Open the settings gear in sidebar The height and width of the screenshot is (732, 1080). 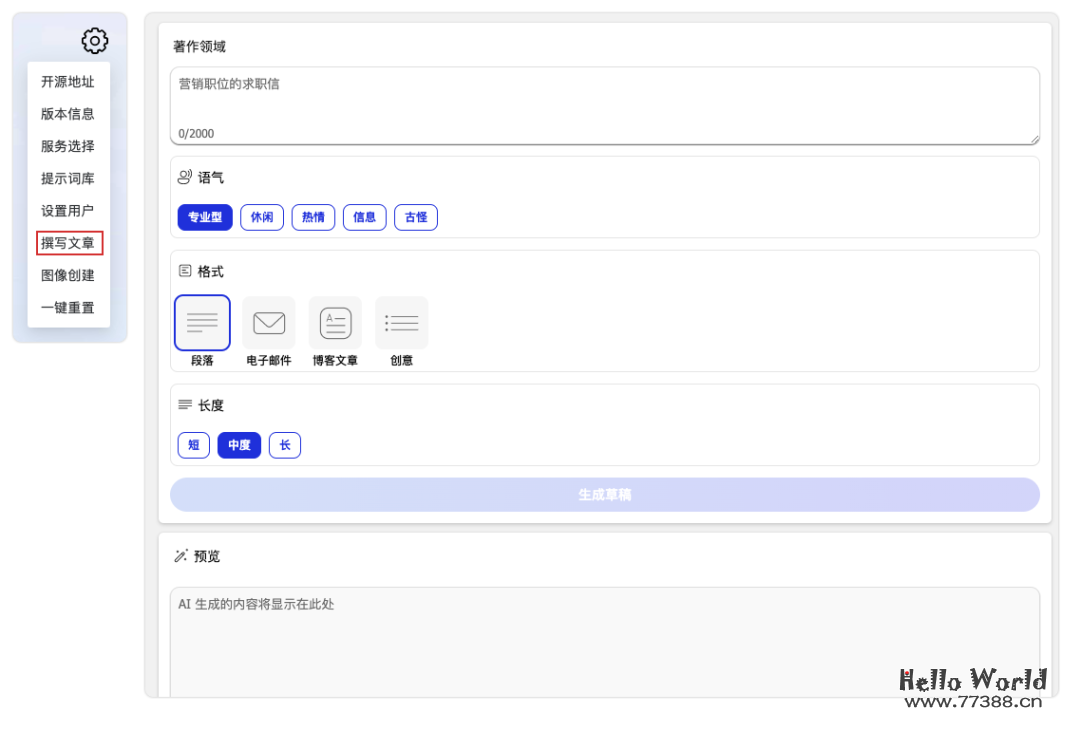94,41
